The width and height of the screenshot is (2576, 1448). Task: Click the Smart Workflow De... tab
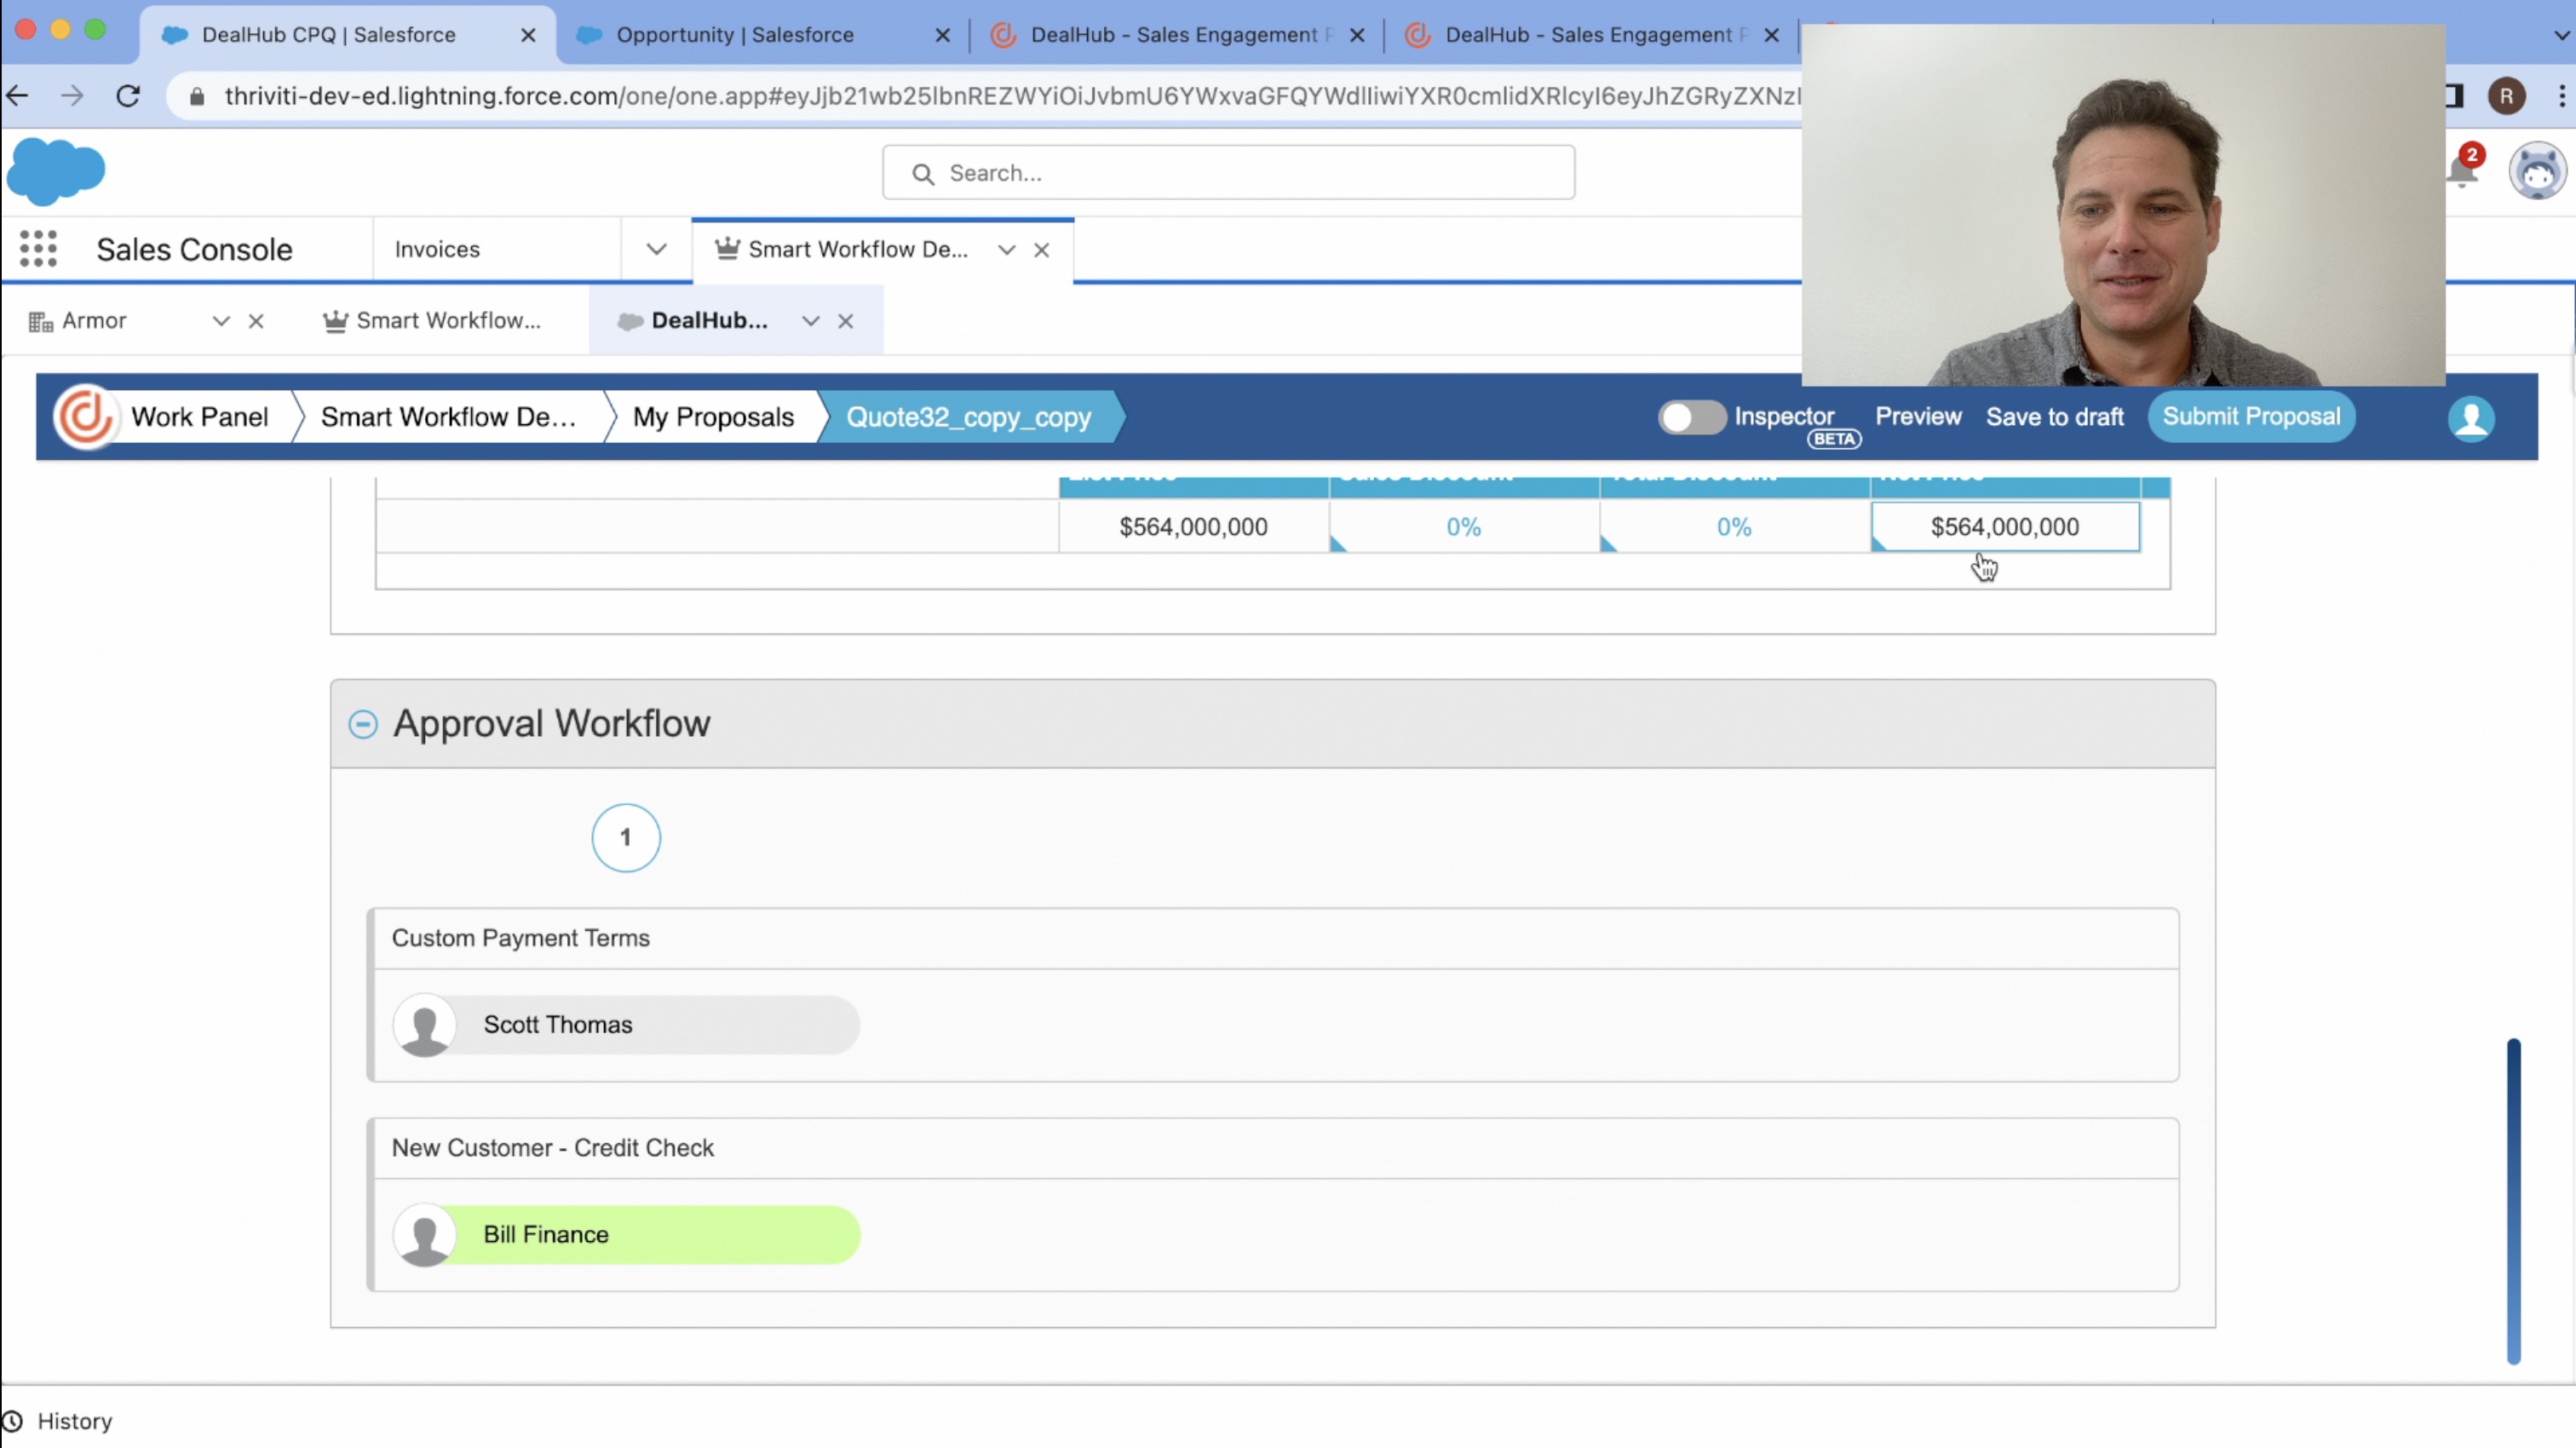[x=854, y=248]
